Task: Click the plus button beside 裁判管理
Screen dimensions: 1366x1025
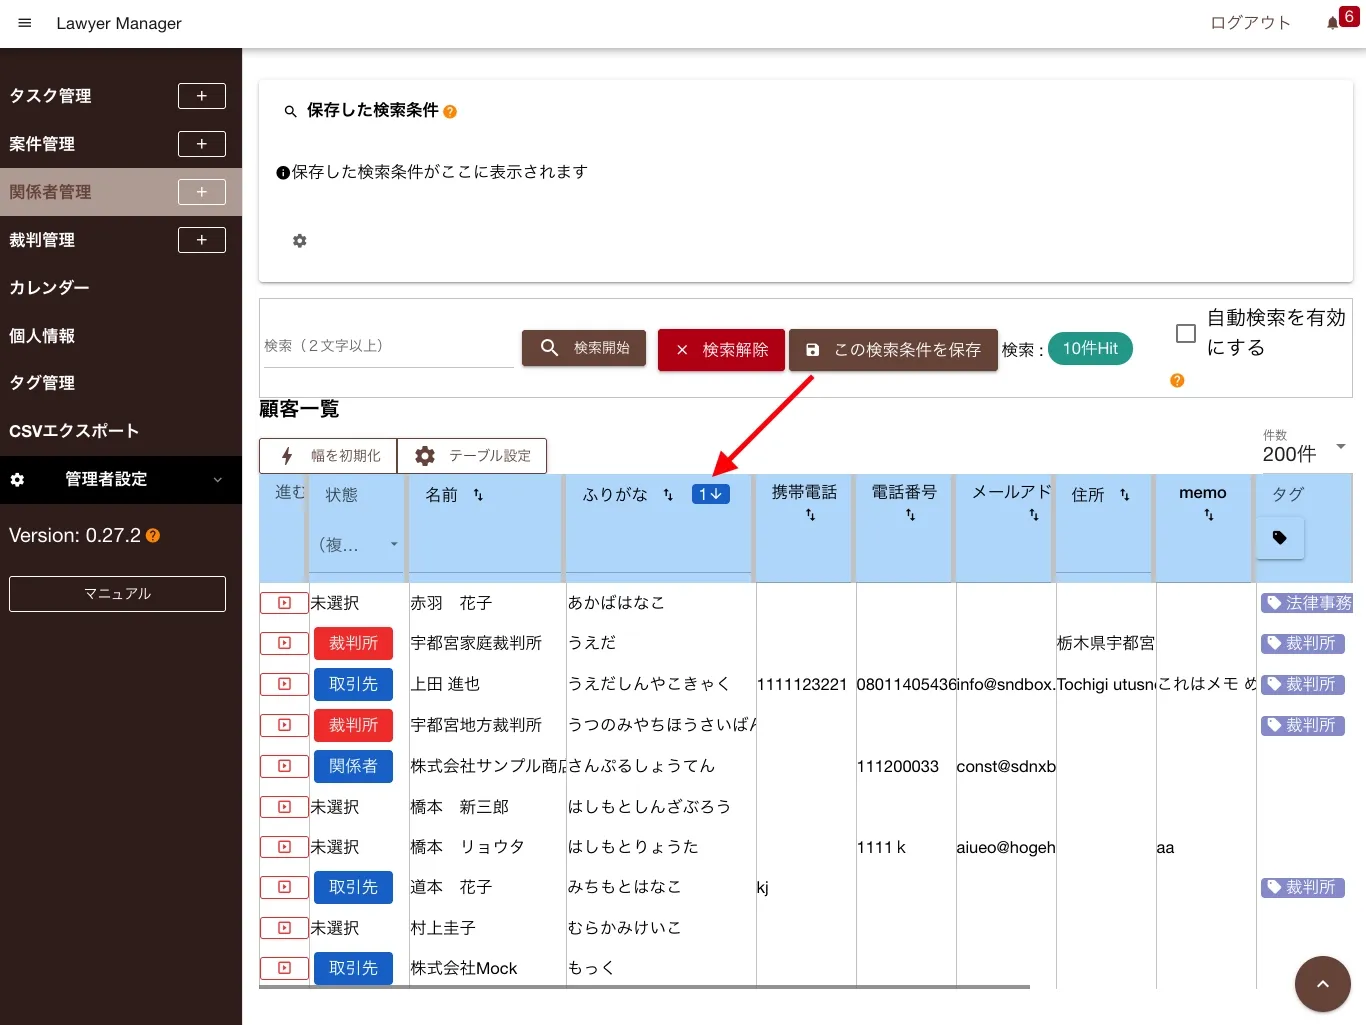Action: pyautogui.click(x=202, y=240)
